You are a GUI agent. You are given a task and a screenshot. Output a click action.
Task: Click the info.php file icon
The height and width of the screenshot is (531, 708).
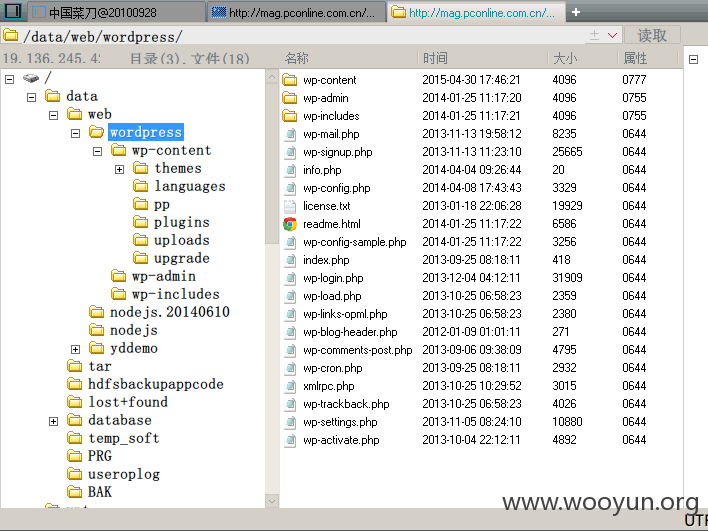click(x=290, y=170)
